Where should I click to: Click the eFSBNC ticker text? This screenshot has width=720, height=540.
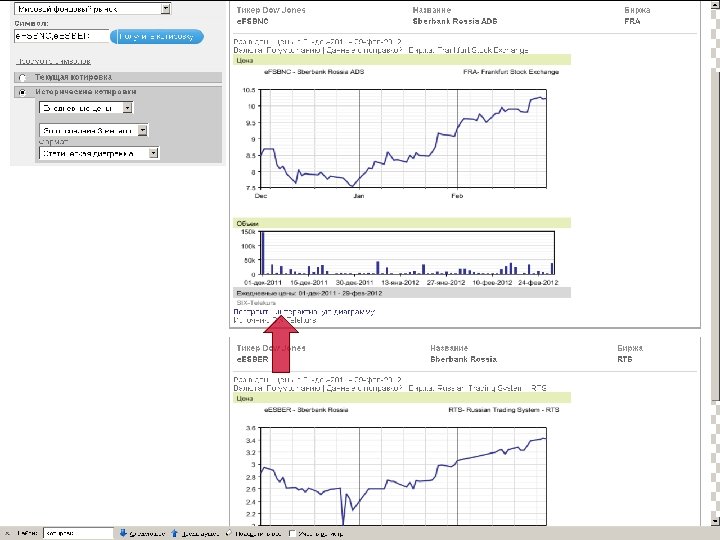point(252,21)
